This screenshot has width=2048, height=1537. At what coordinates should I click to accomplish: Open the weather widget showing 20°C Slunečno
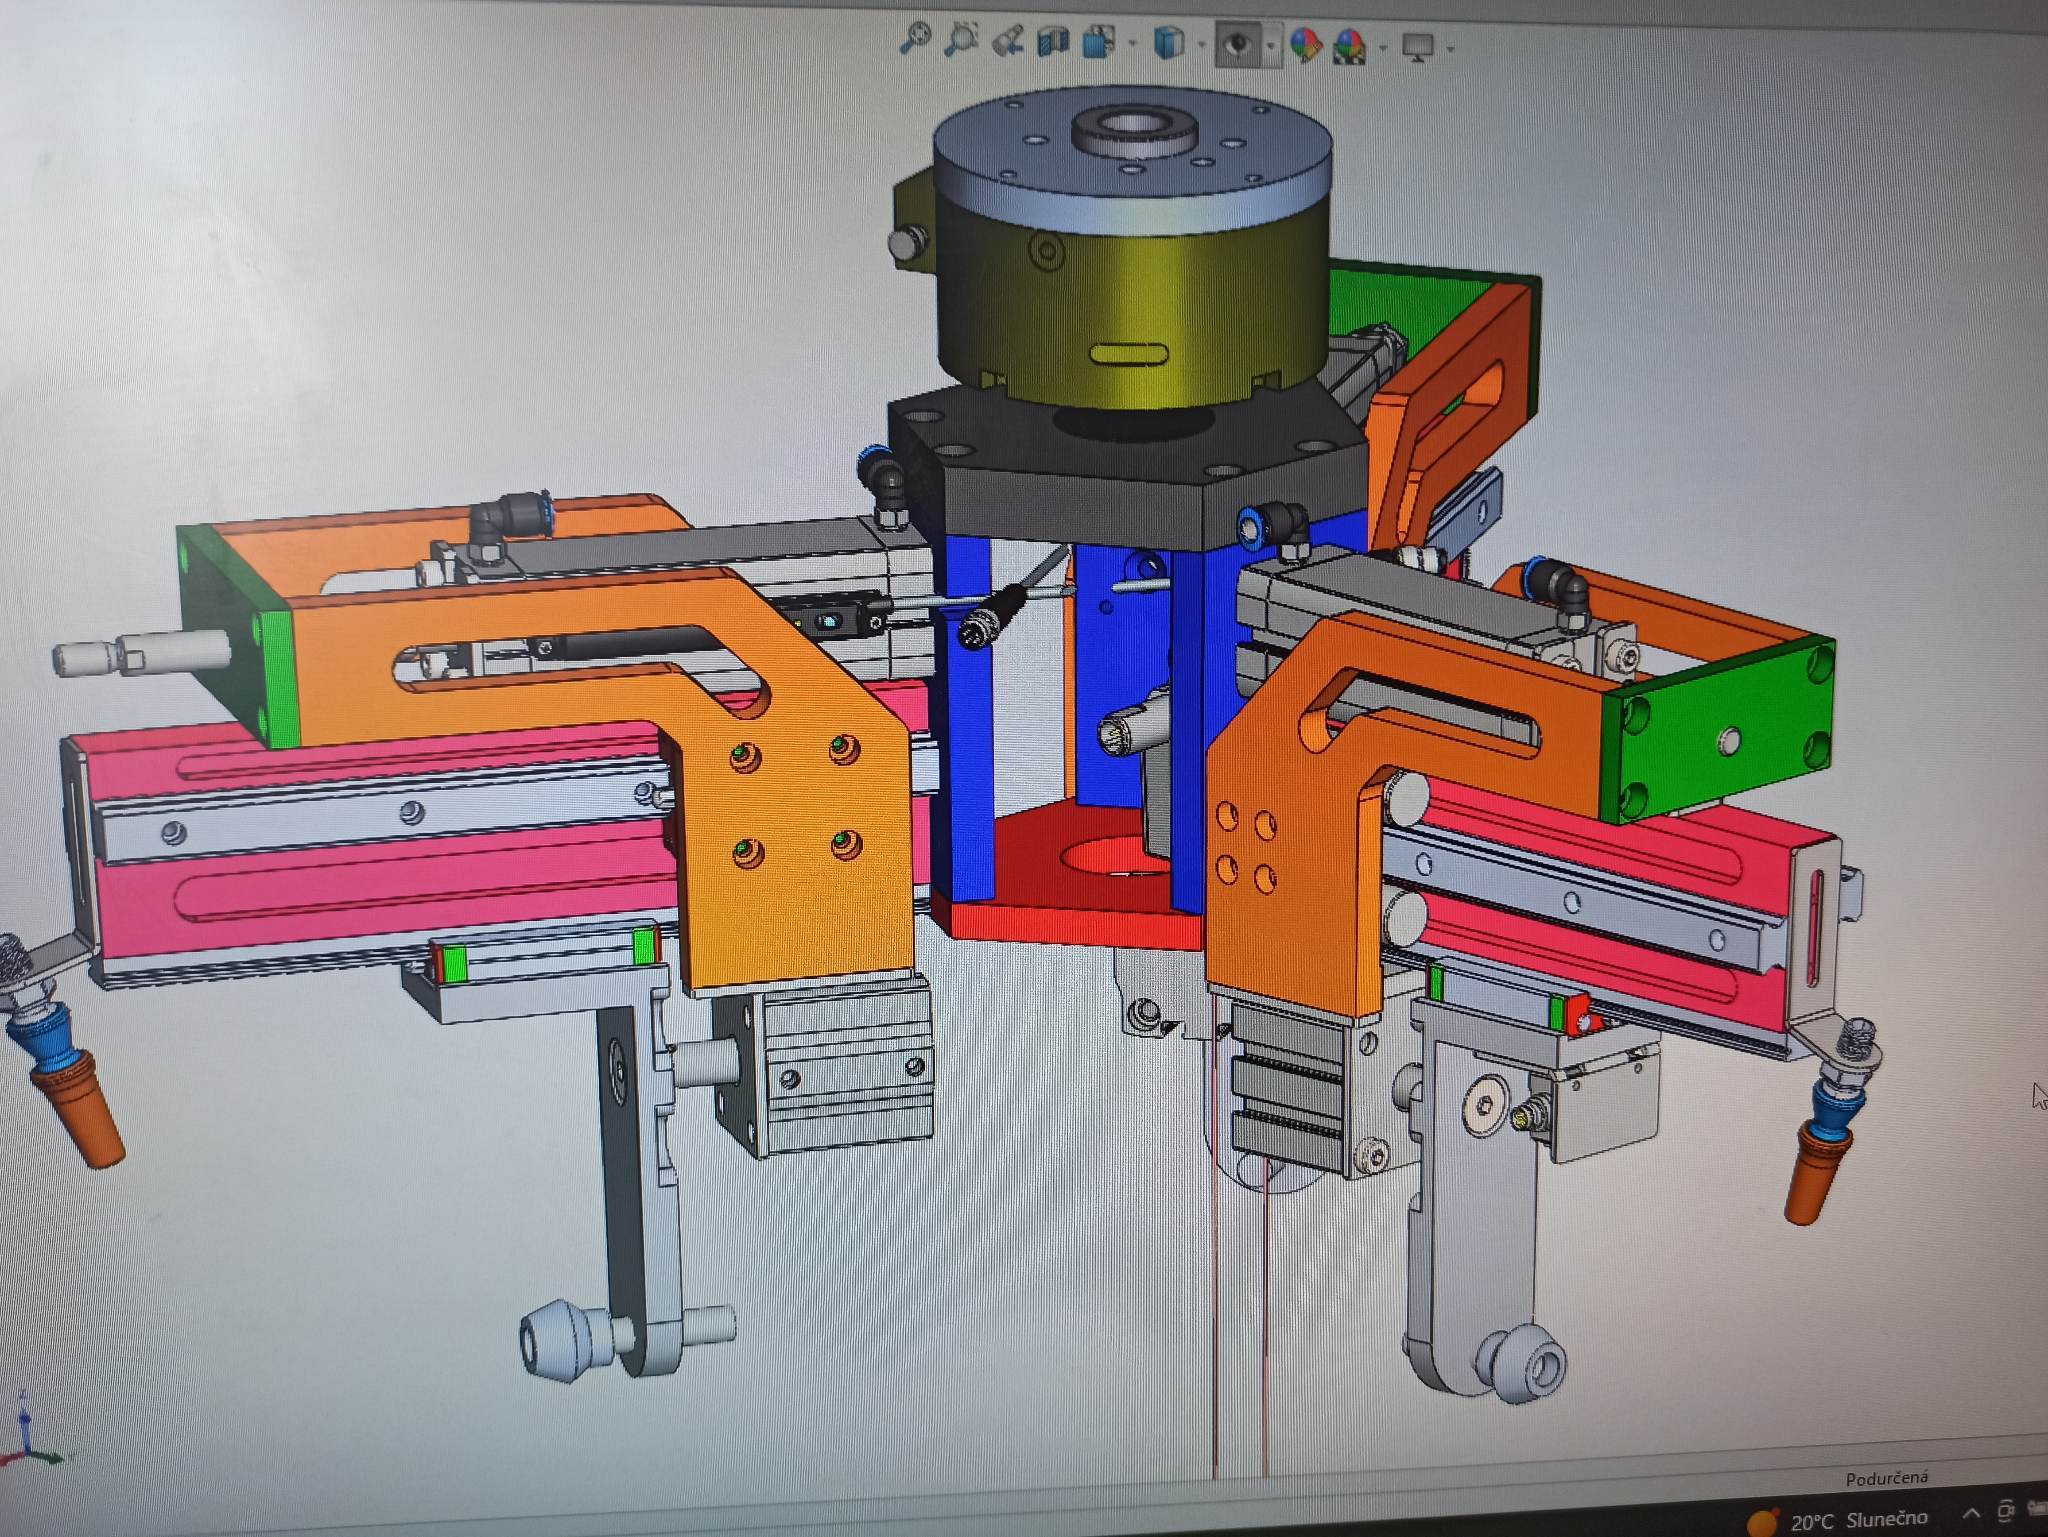(1838, 1519)
